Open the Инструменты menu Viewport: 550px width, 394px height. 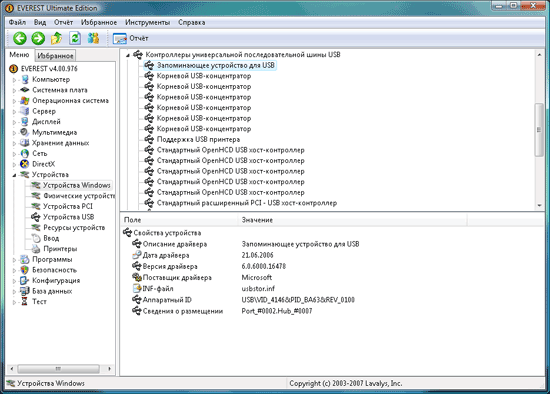tap(147, 22)
